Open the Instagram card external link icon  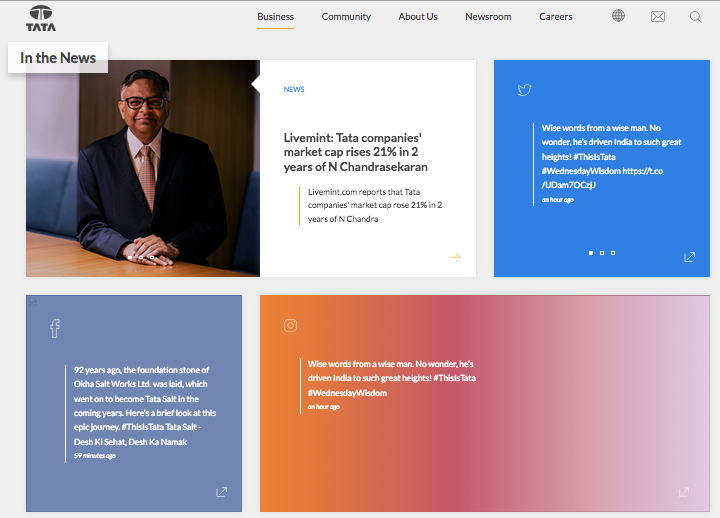[684, 492]
